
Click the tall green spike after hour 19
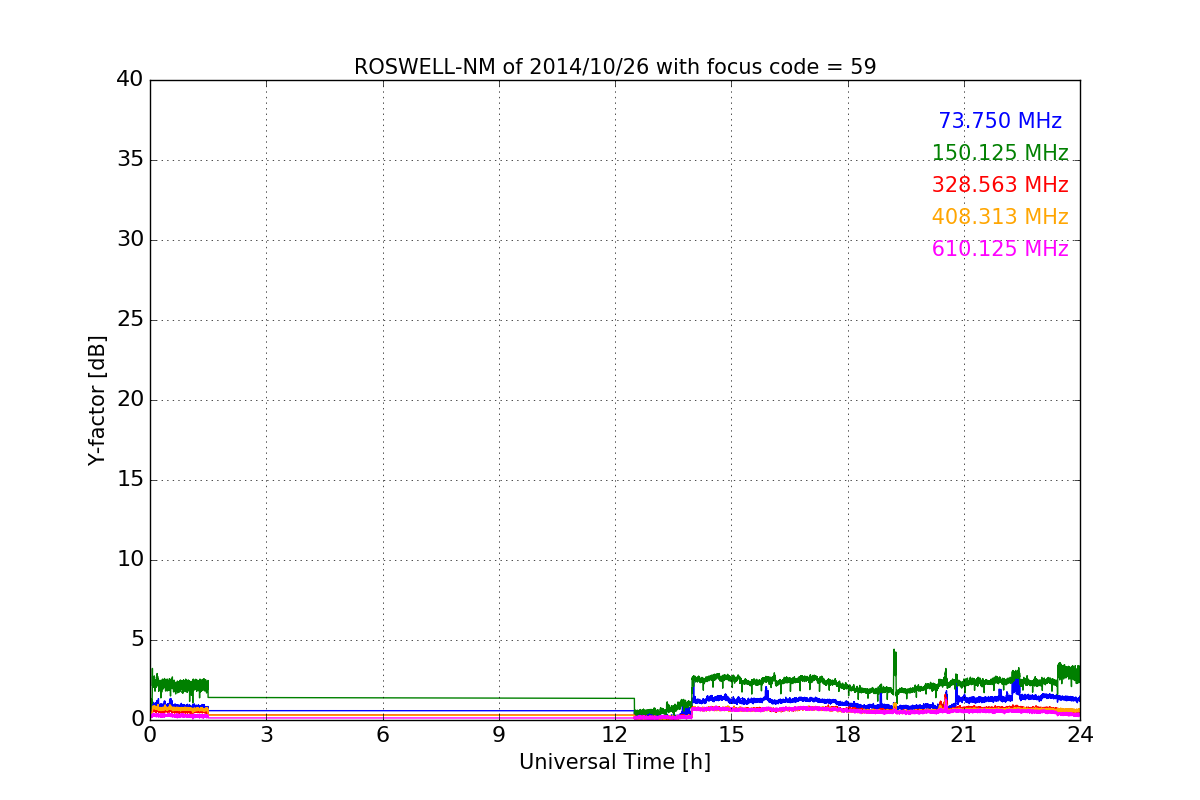894,672
